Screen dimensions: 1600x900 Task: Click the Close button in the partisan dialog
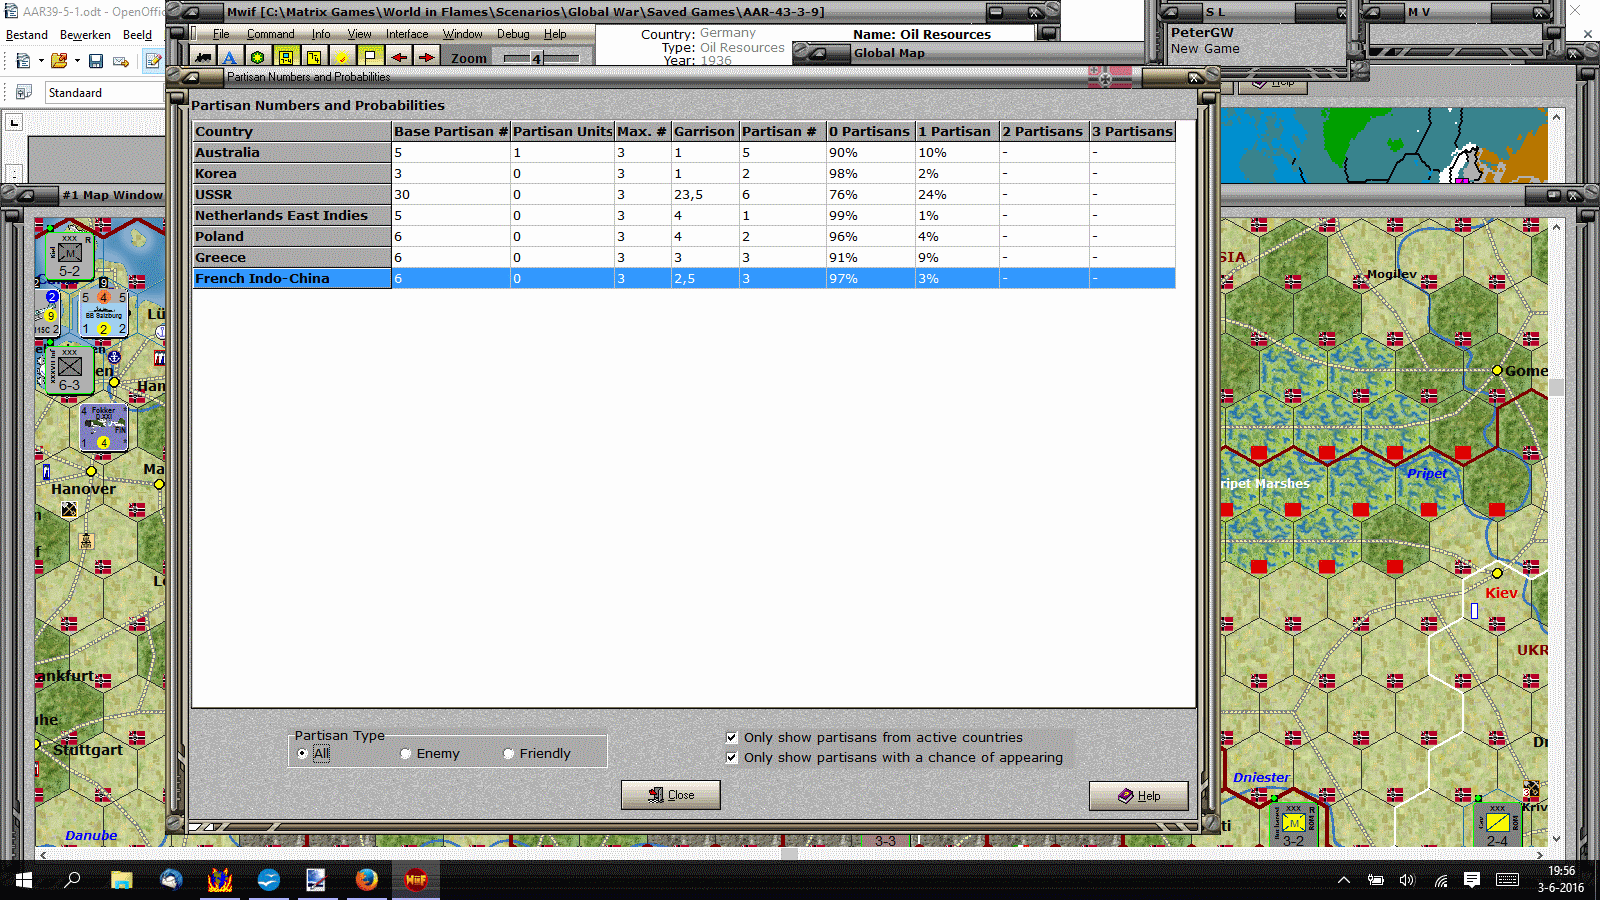click(x=670, y=795)
